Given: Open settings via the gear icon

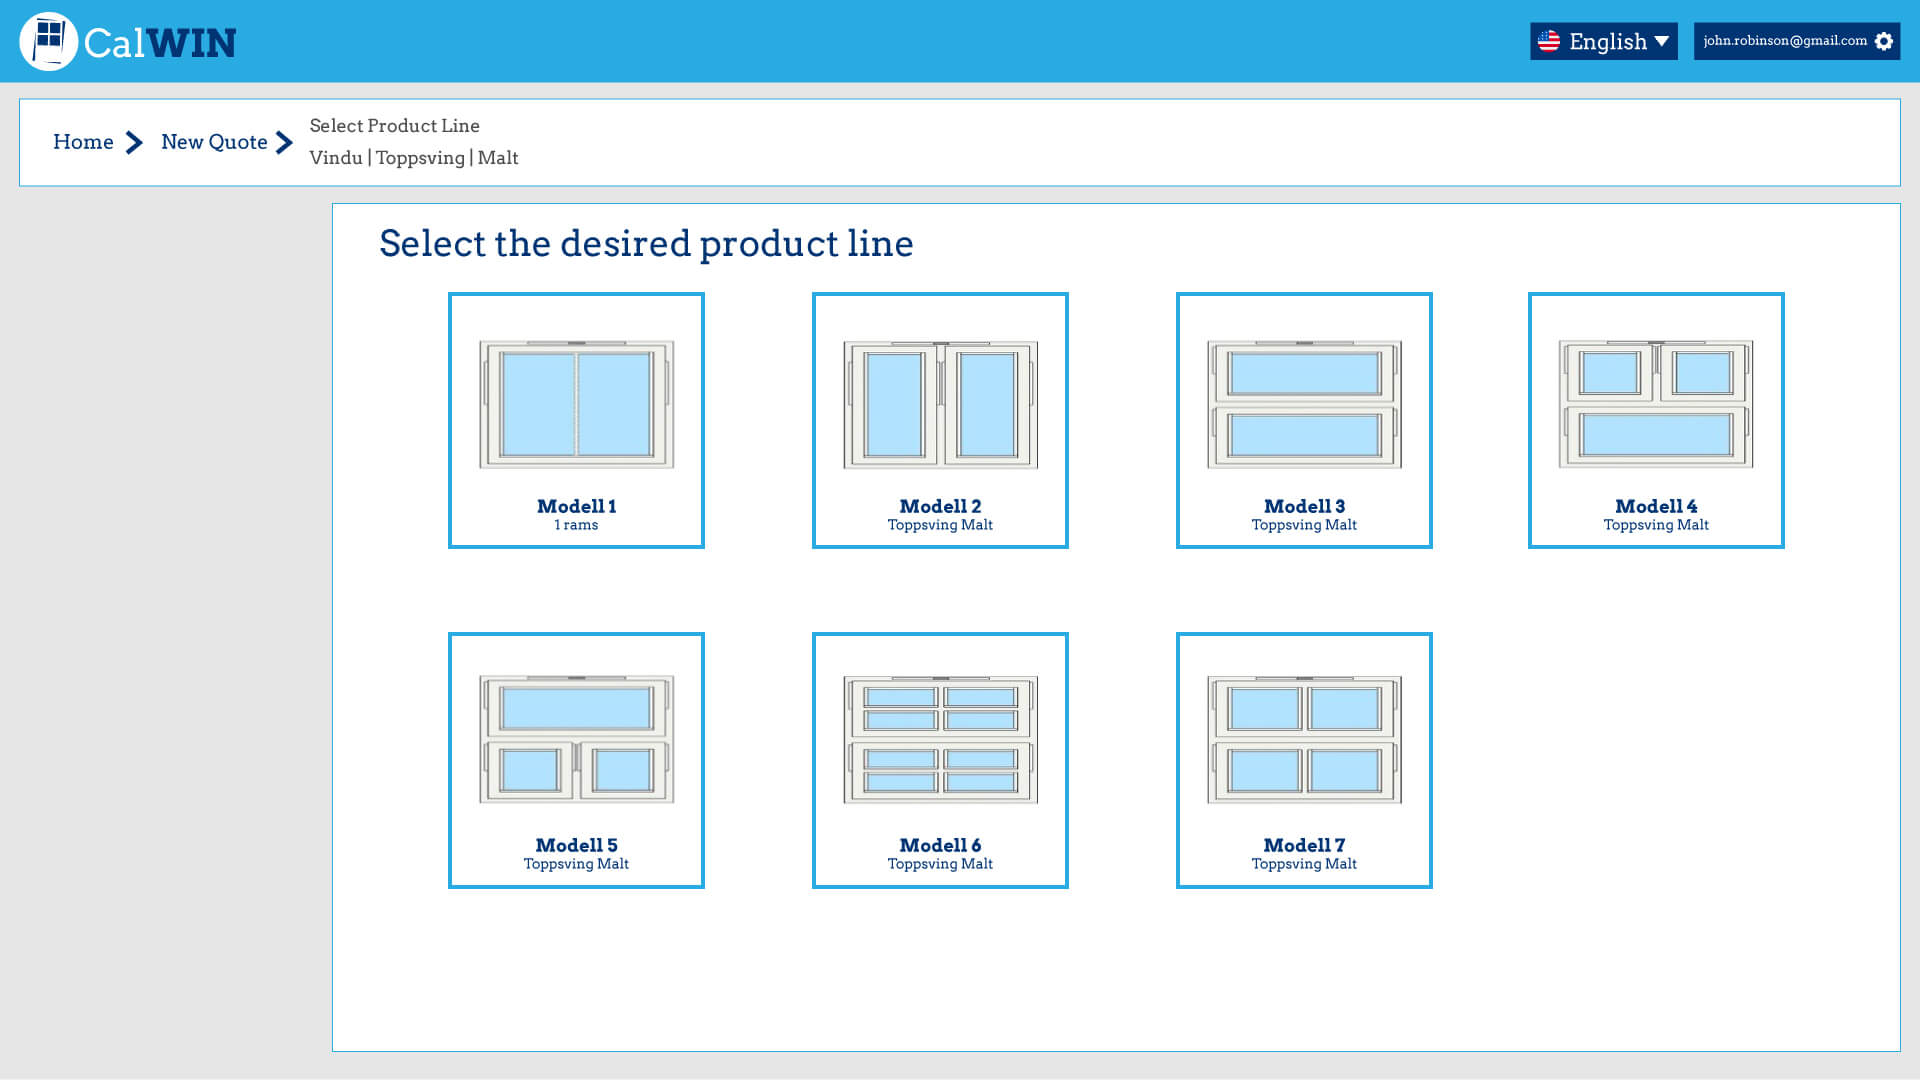Looking at the screenshot, I should (1884, 41).
